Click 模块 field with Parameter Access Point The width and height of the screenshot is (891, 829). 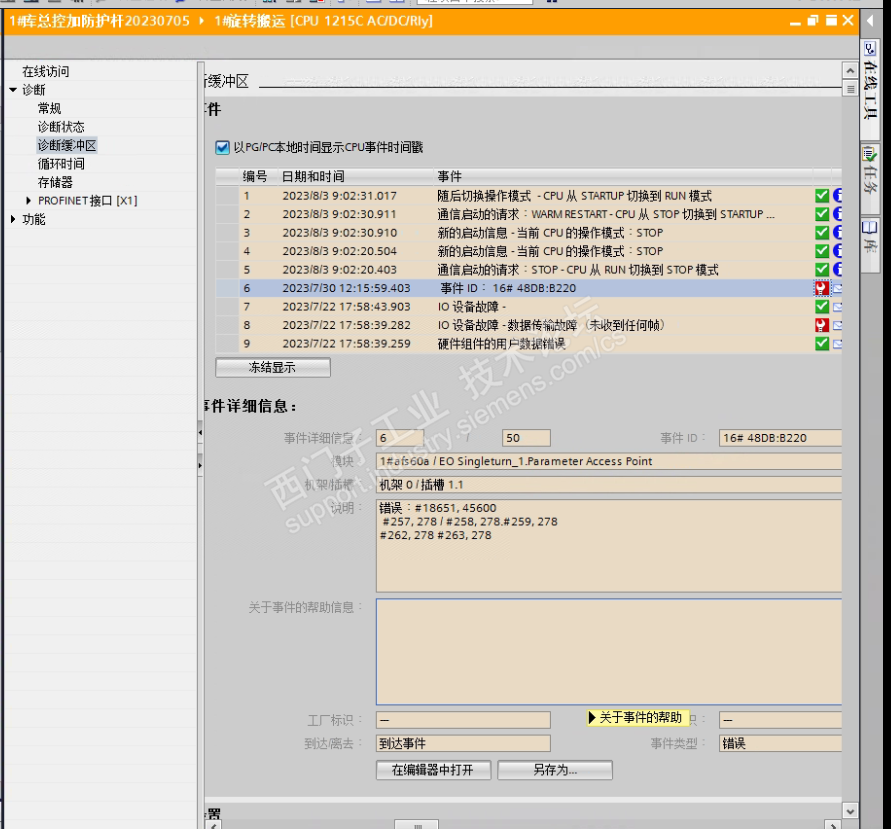[609, 461]
